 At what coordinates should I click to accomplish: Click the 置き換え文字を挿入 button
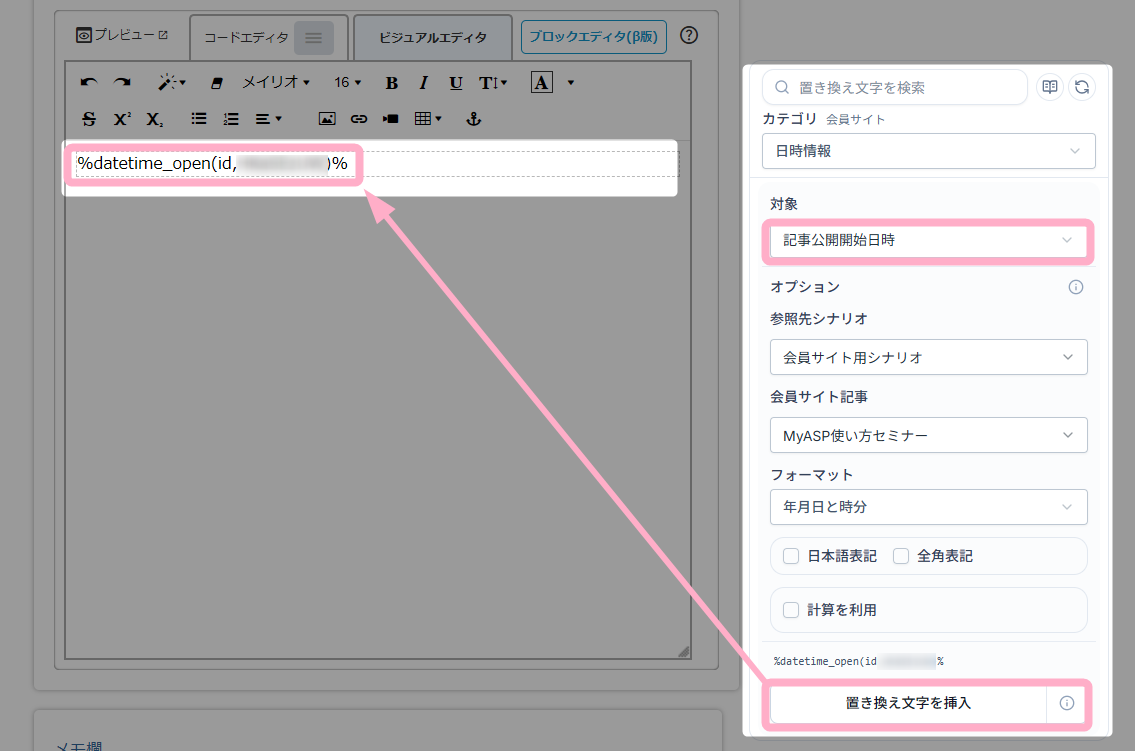click(908, 703)
